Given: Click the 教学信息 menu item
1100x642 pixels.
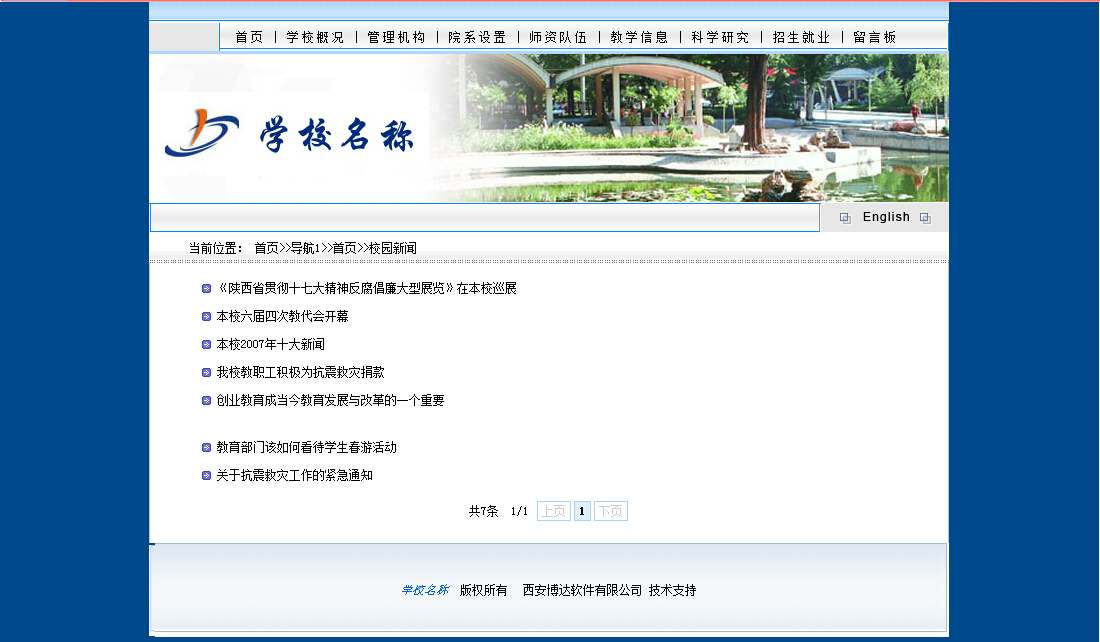Looking at the screenshot, I should coord(639,37).
